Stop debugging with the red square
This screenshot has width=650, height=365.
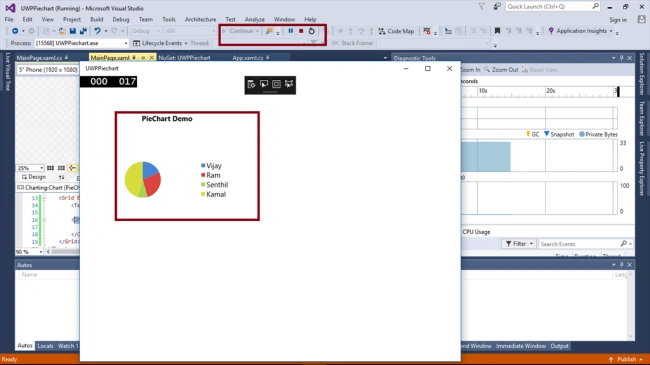point(301,31)
